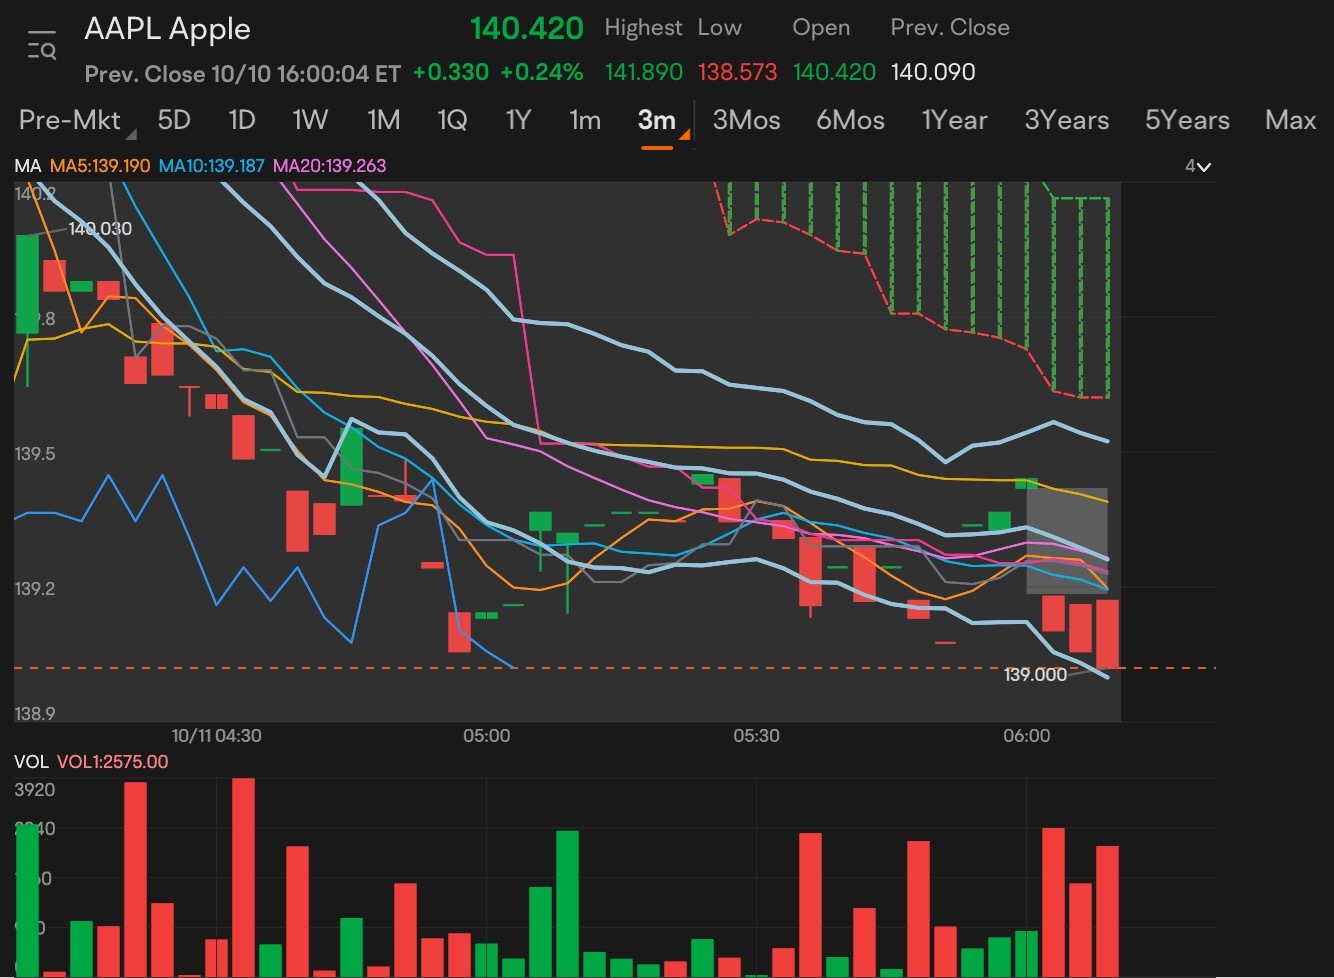
Task: Click the VOL indicator label
Action: (x=31, y=762)
